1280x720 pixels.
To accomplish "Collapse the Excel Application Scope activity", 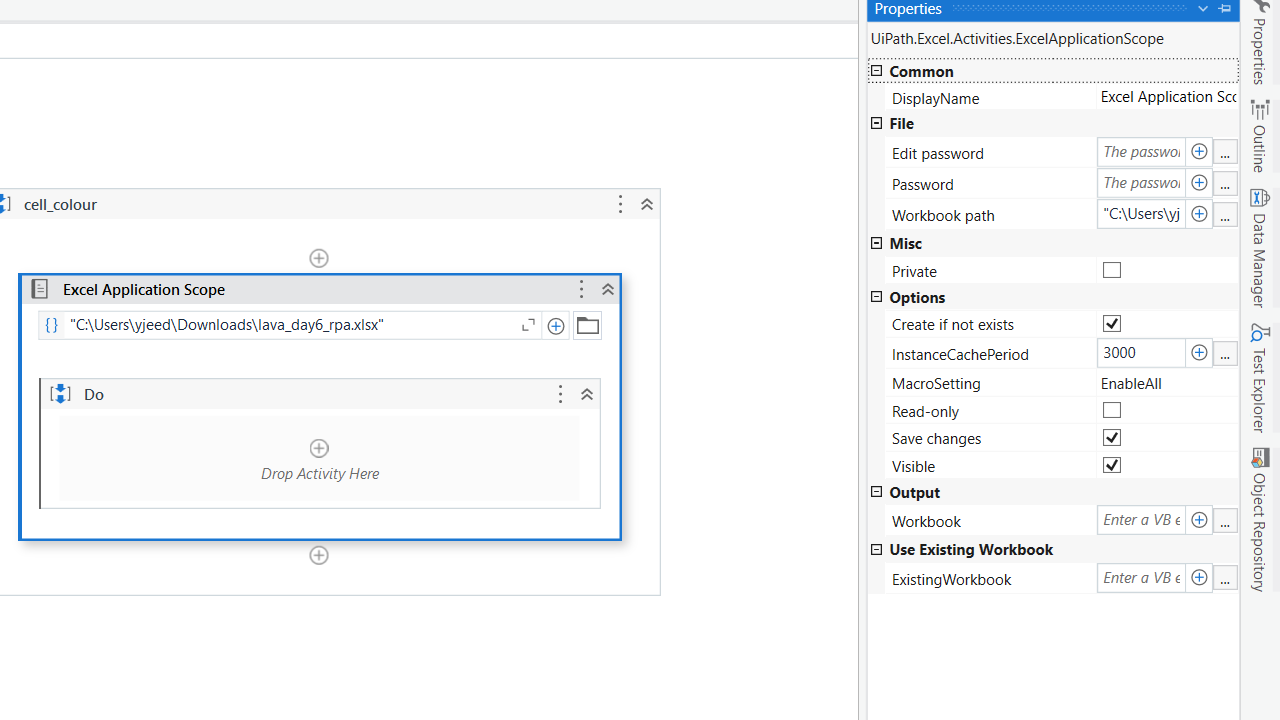I will 608,289.
